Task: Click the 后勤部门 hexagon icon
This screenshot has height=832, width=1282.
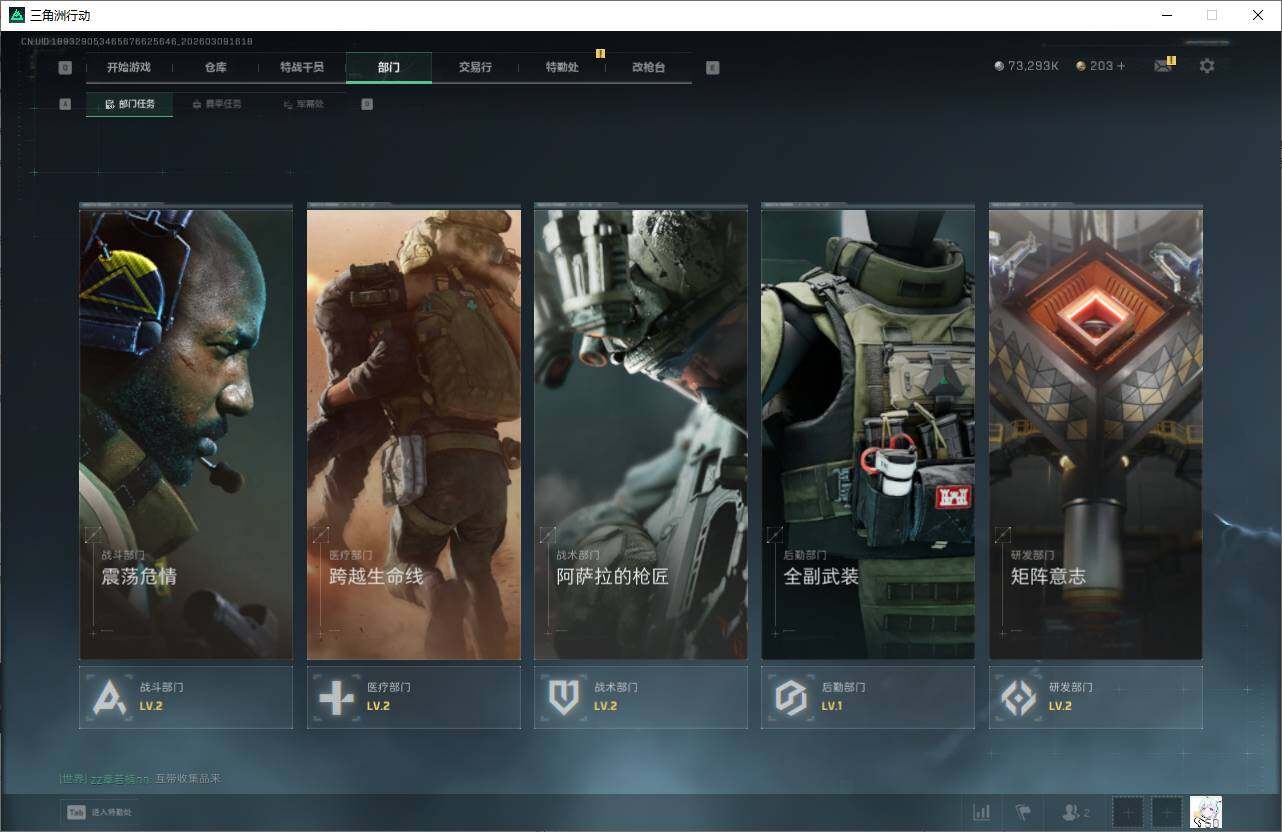Action: (791, 697)
